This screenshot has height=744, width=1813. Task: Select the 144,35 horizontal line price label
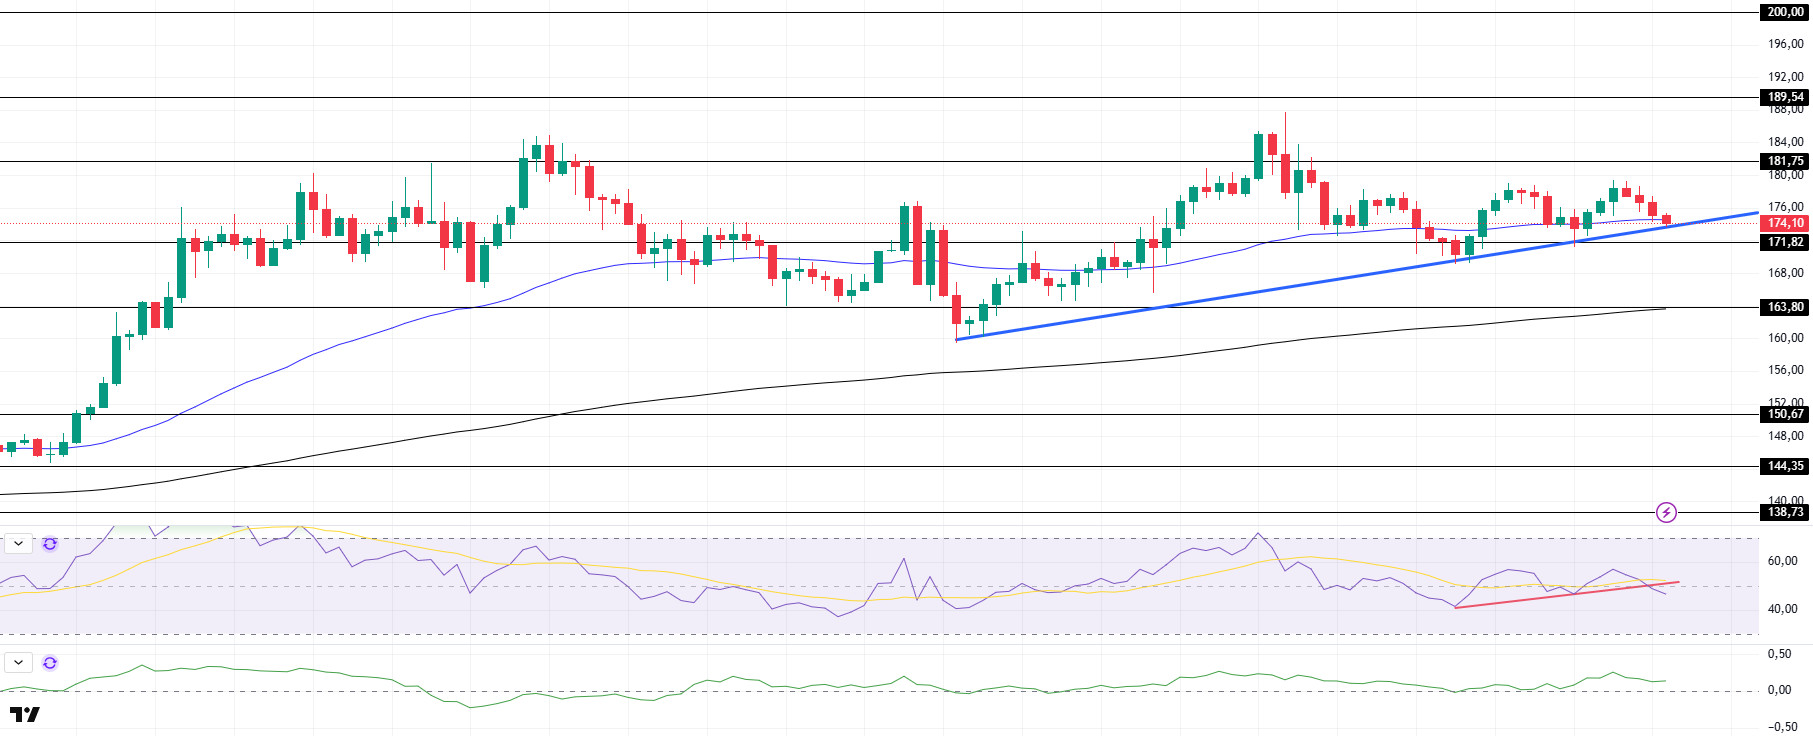[x=1785, y=466]
